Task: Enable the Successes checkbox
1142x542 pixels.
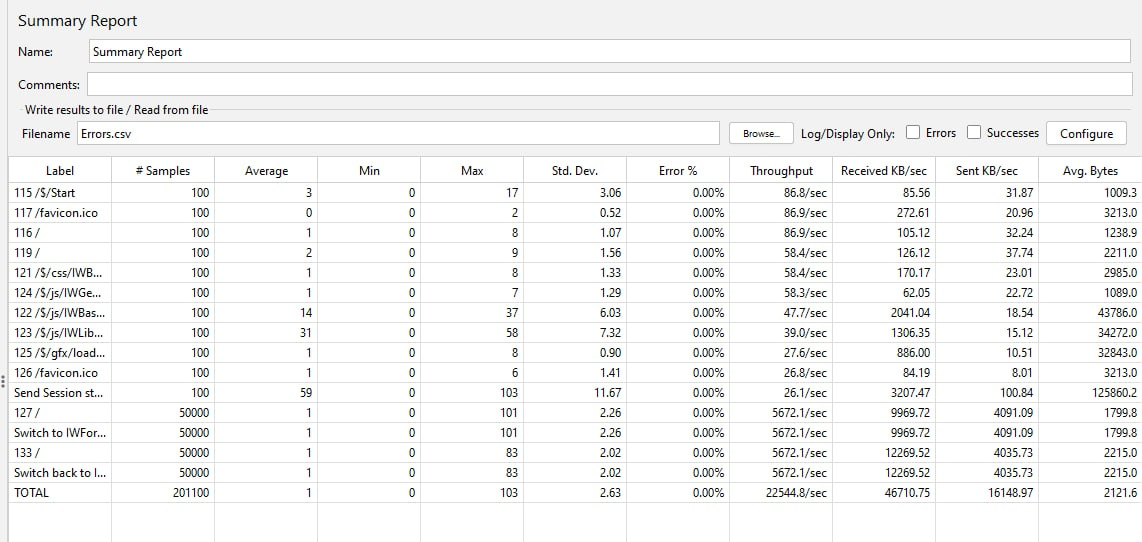Action: pyautogui.click(x=974, y=132)
